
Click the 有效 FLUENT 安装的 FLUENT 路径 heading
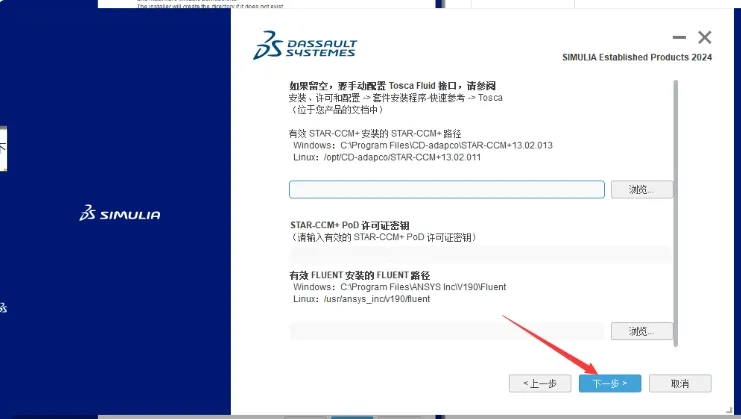[x=360, y=275]
